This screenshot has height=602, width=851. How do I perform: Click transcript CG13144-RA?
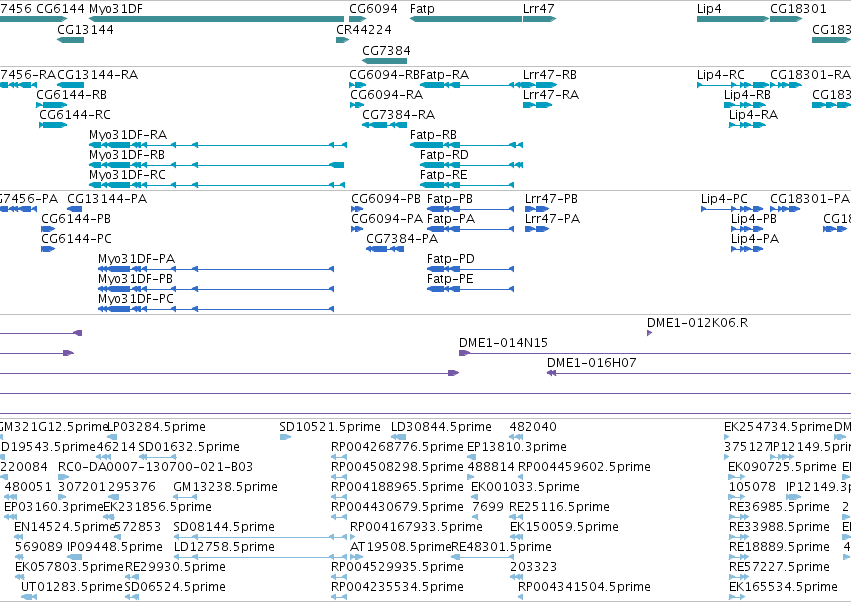(x=71, y=85)
